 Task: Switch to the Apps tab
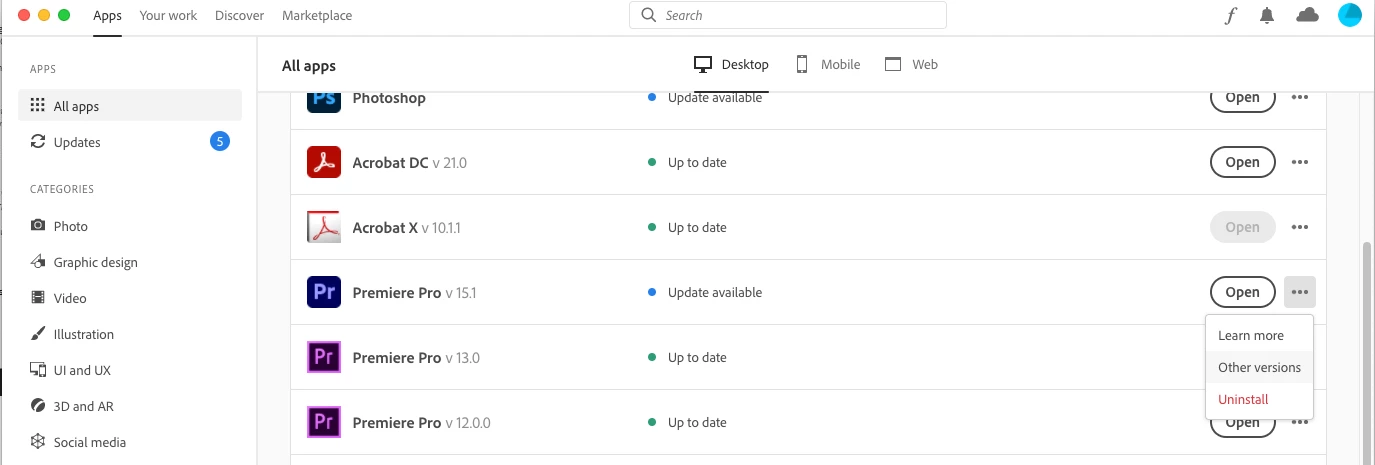pyautogui.click(x=107, y=16)
